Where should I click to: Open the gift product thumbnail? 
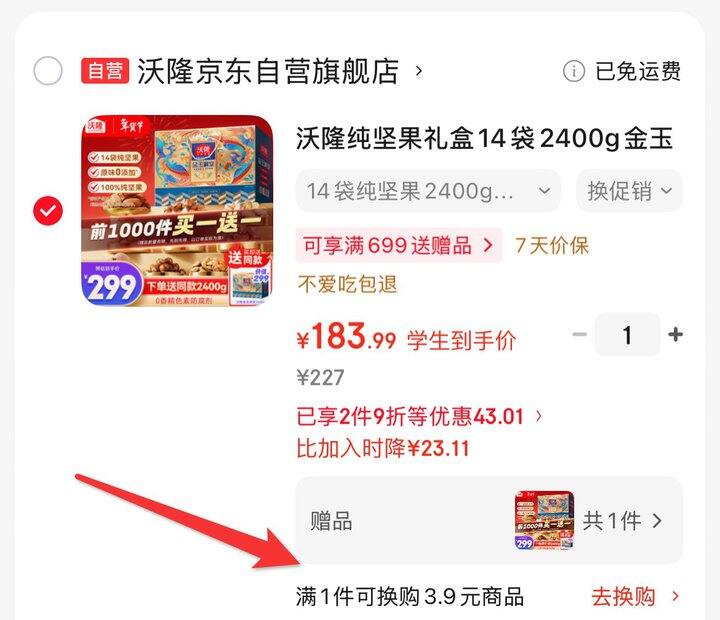coord(545,520)
